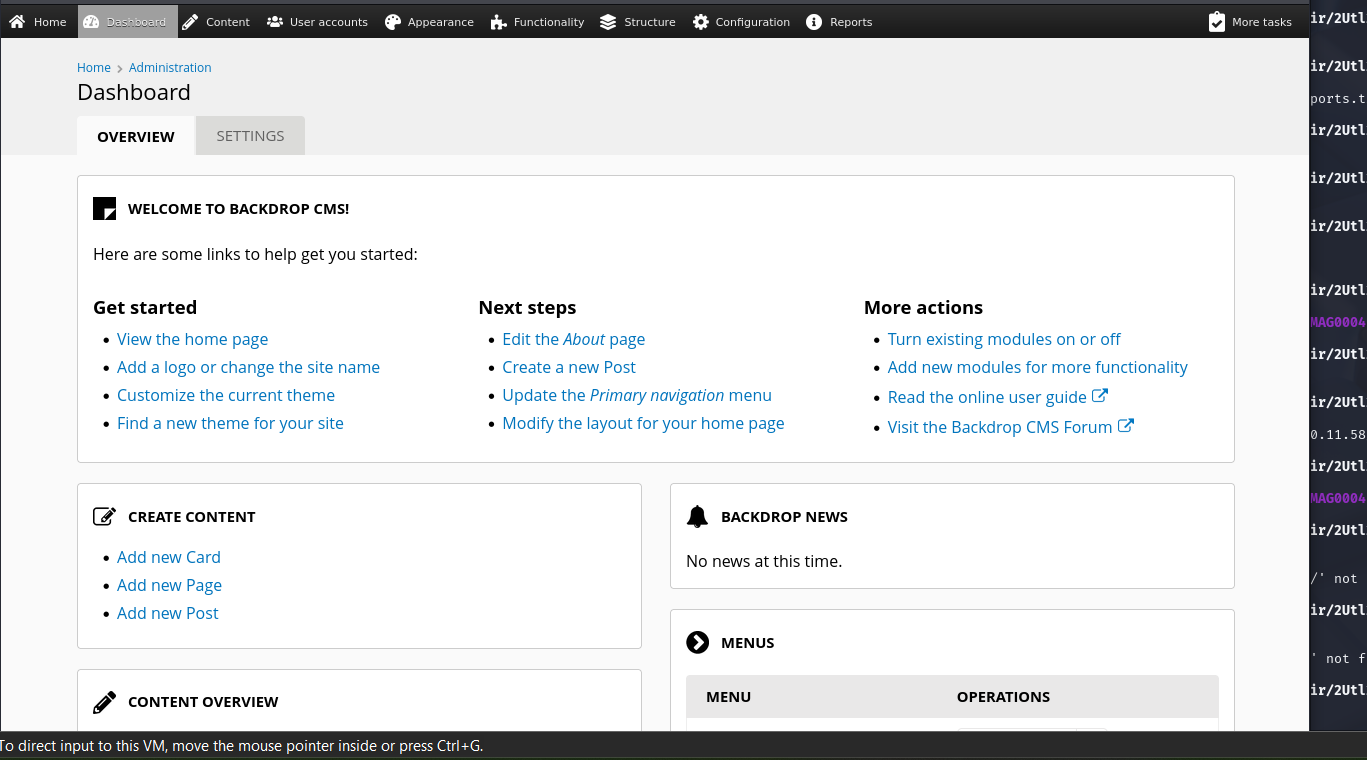Click the Content pencil icon in admin bar
The height and width of the screenshot is (760, 1367).
[190, 22]
